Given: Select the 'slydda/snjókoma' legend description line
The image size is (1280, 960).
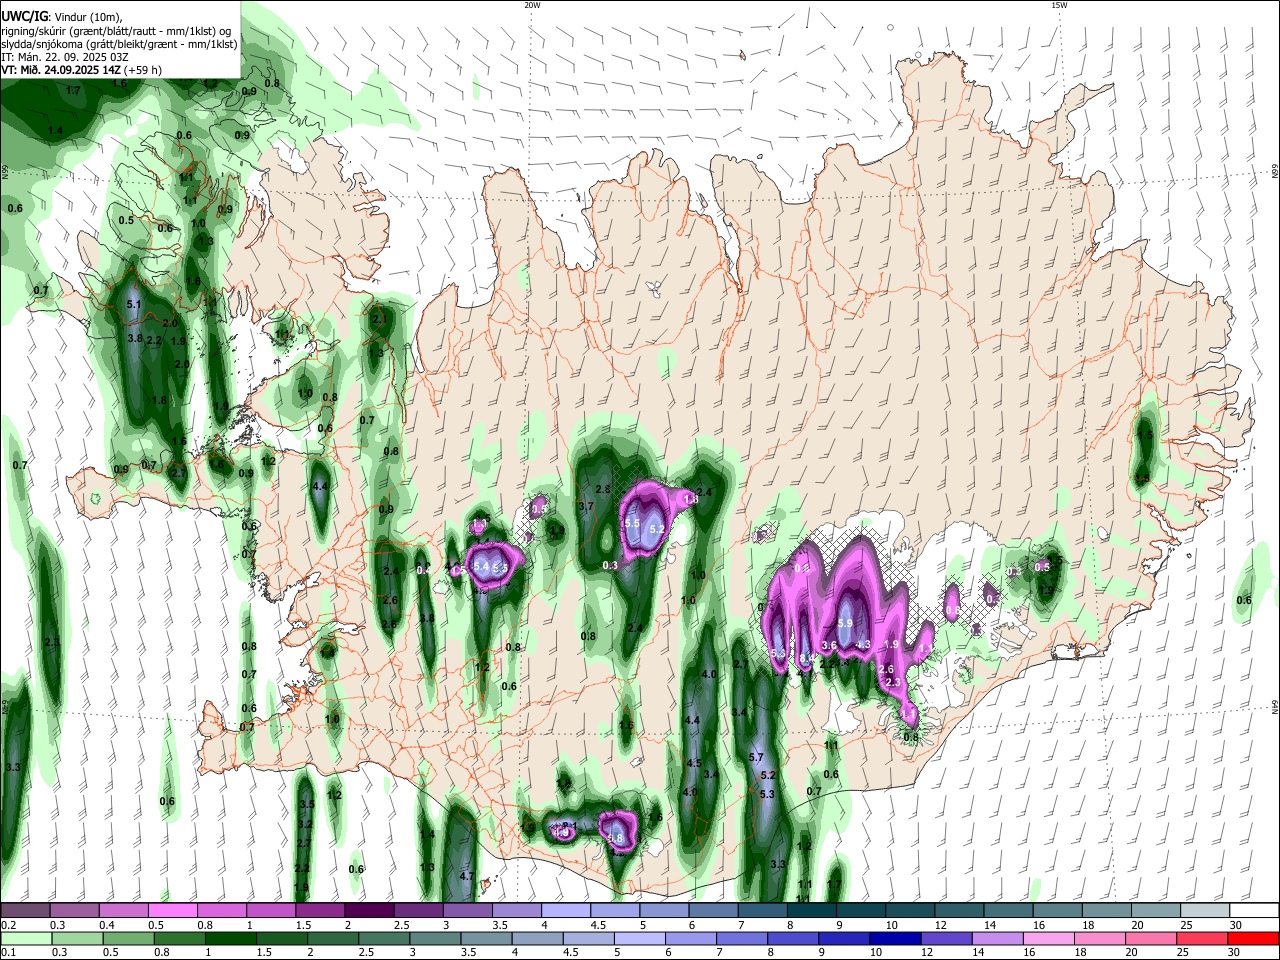Looking at the screenshot, I should (x=119, y=44).
